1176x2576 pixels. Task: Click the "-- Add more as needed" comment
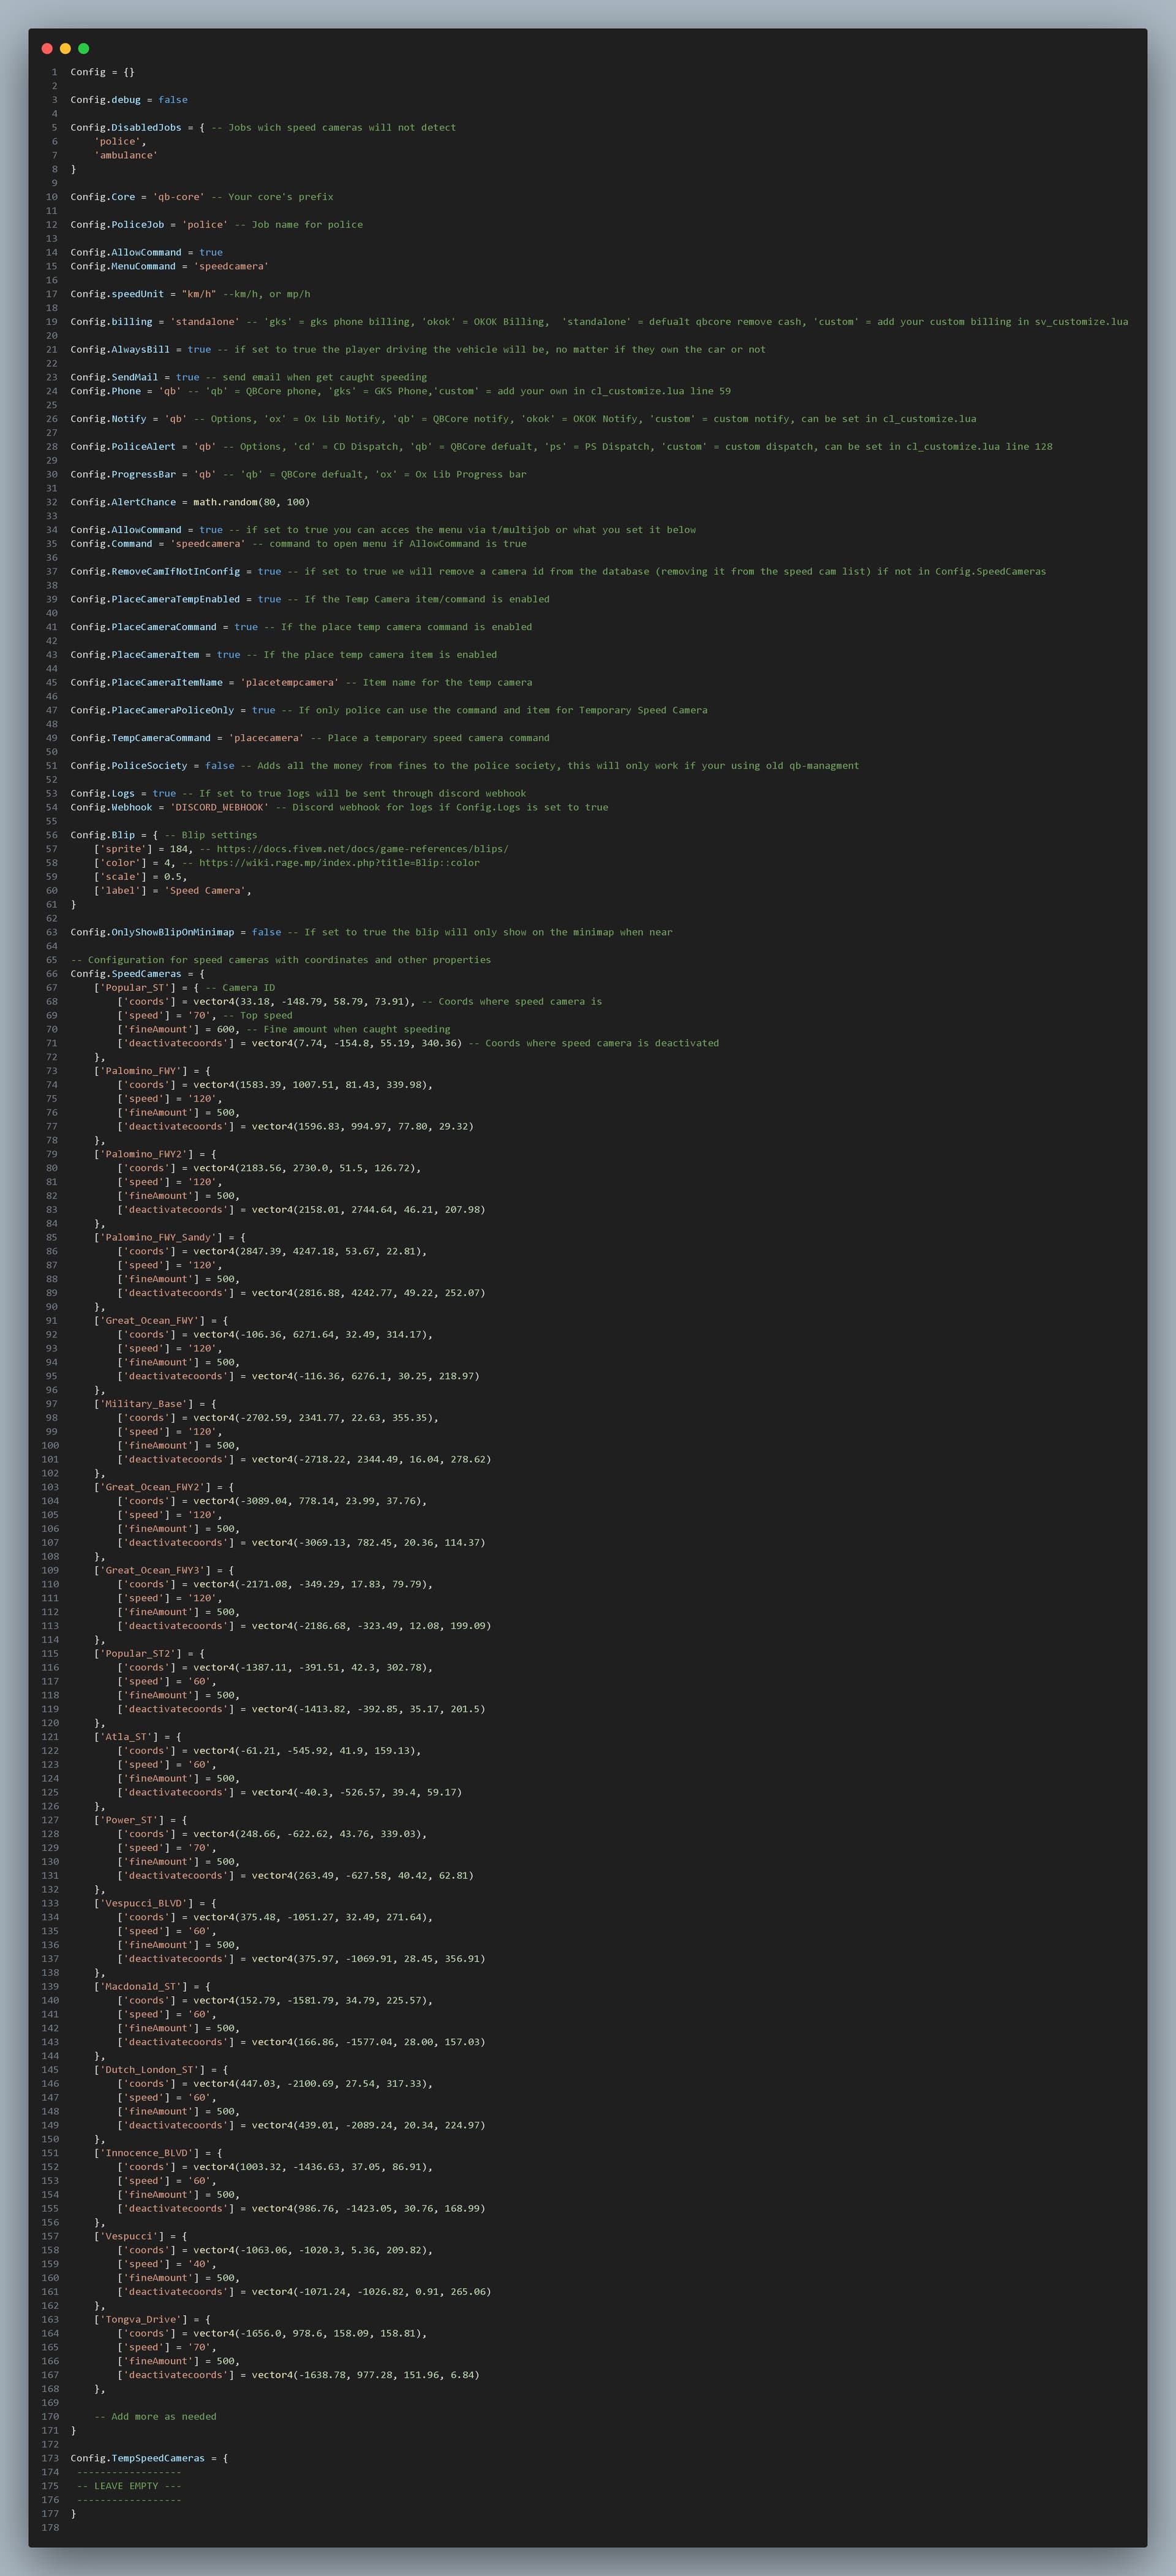pyautogui.click(x=155, y=2417)
